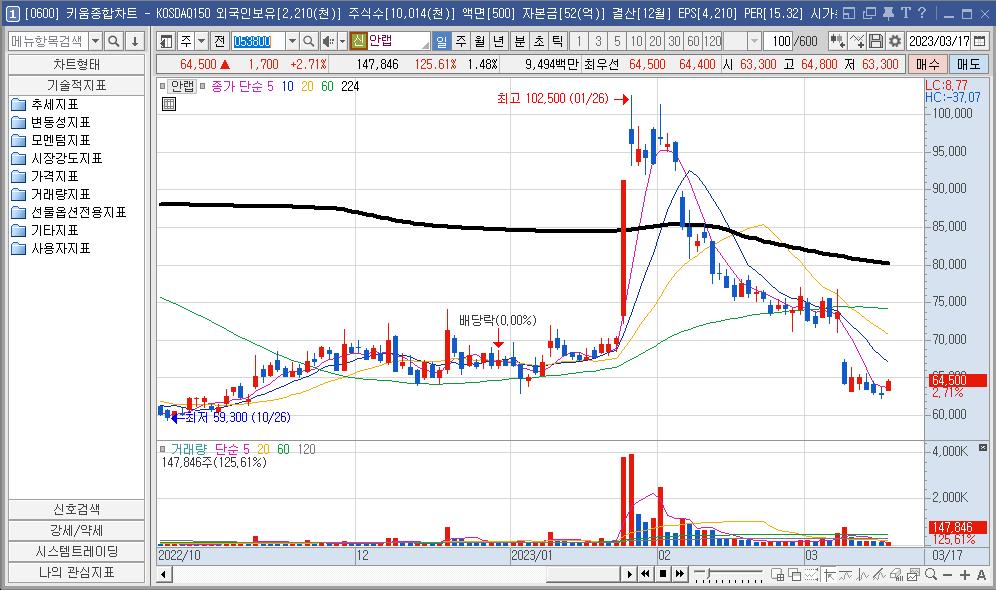
Task: Click the stop button in chart playback
Action: [663, 574]
